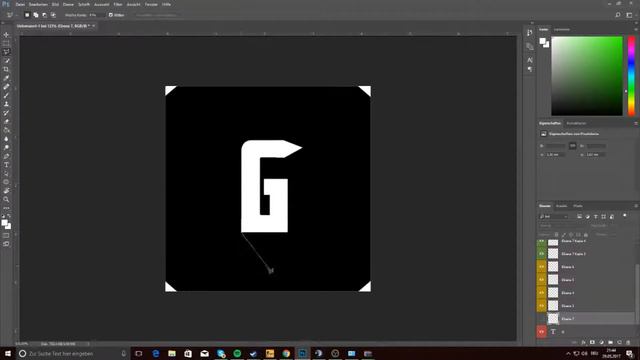This screenshot has height=360, width=640.
Task: Select the Eyedropper tool
Action: [x=6, y=78]
